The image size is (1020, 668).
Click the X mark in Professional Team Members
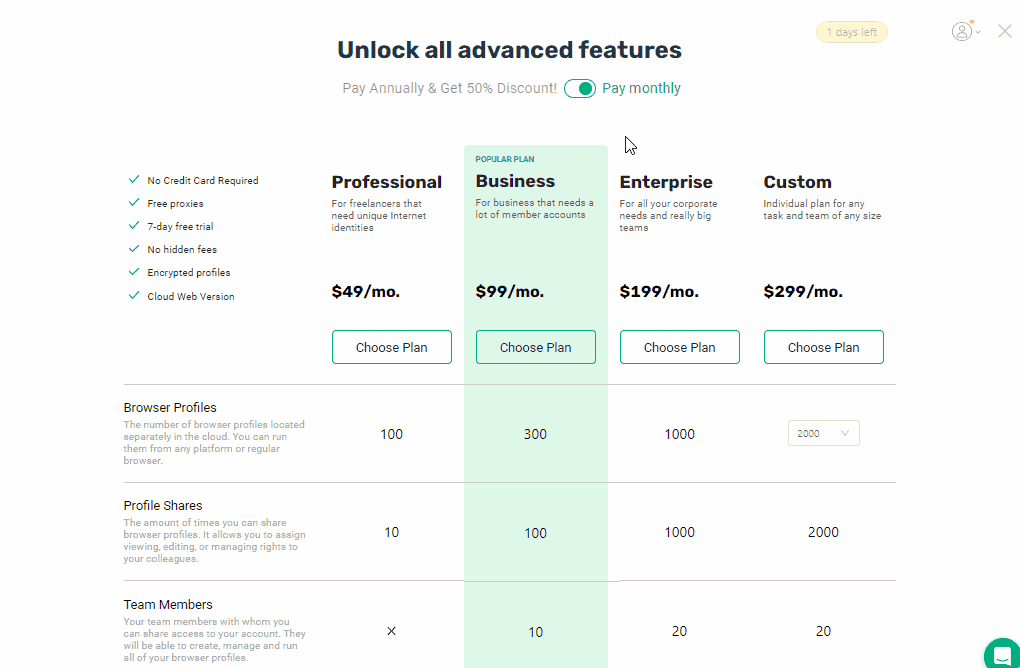391,631
